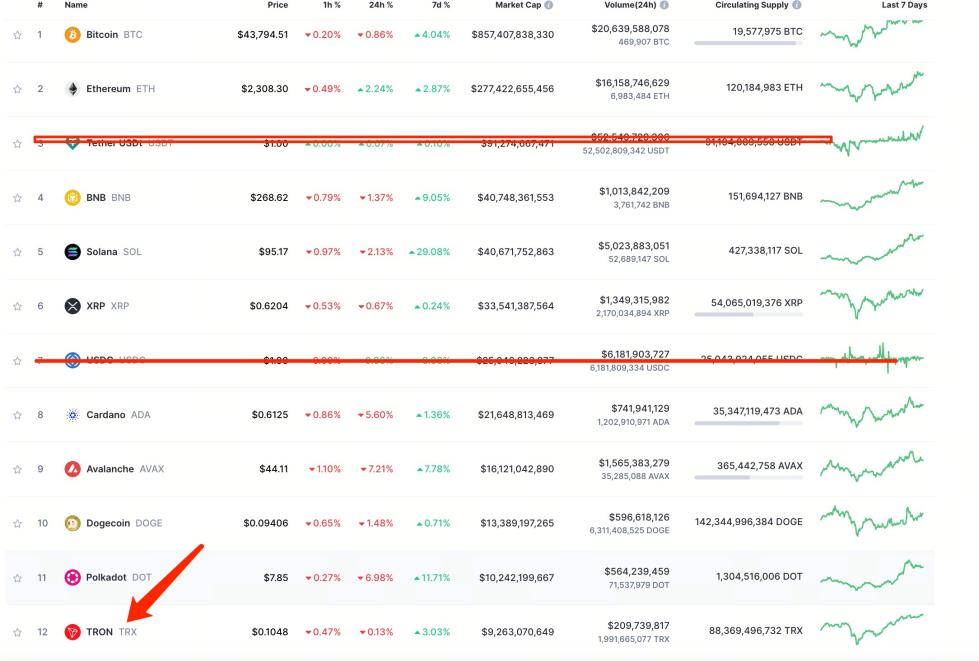Toggle the watchlist star for Solana
This screenshot has height=661, width=979.
tap(17, 252)
